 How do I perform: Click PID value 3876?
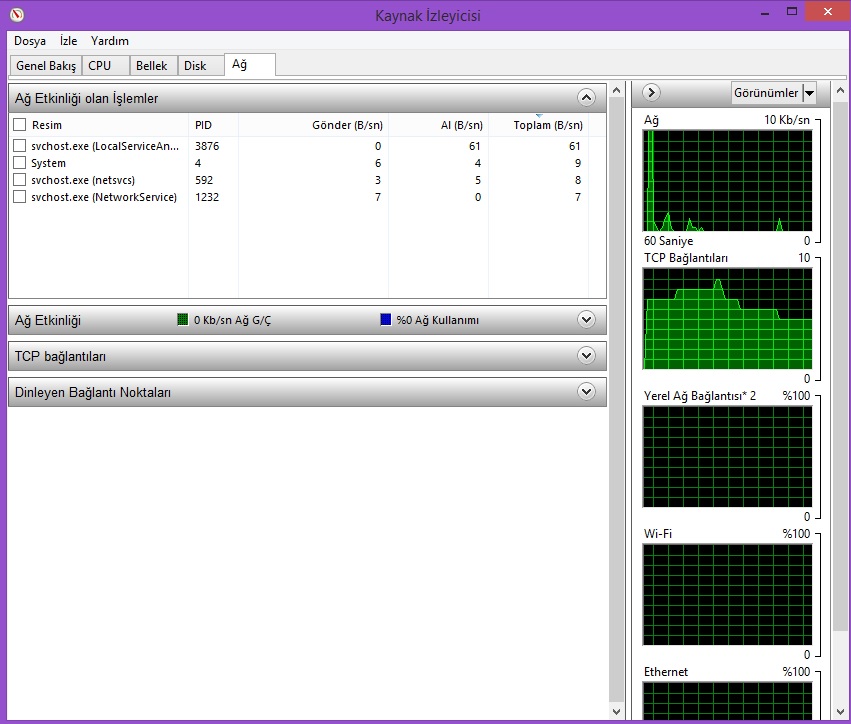pyautogui.click(x=207, y=146)
